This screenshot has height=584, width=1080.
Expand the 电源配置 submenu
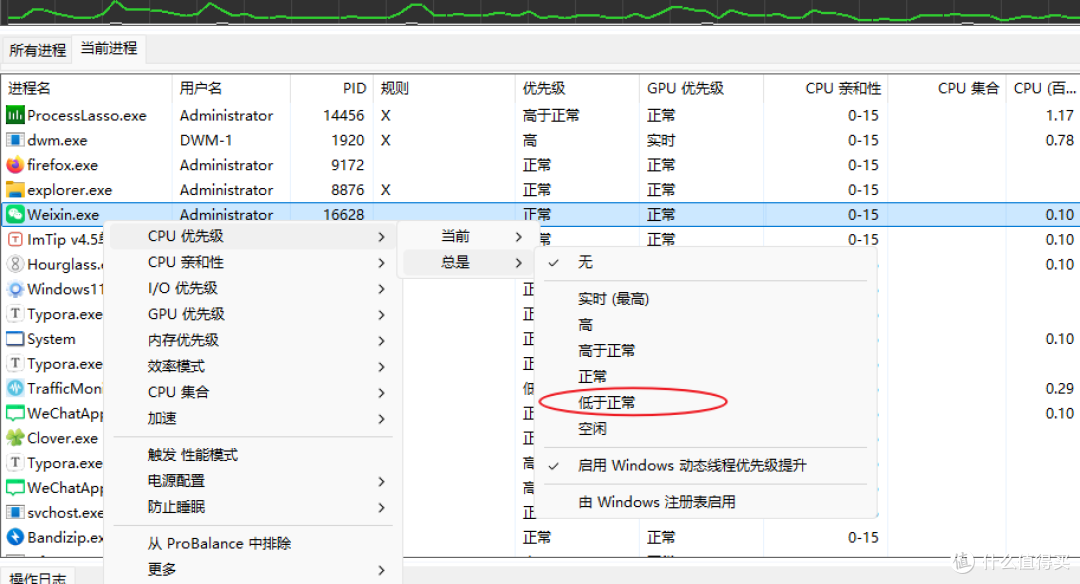point(253,481)
